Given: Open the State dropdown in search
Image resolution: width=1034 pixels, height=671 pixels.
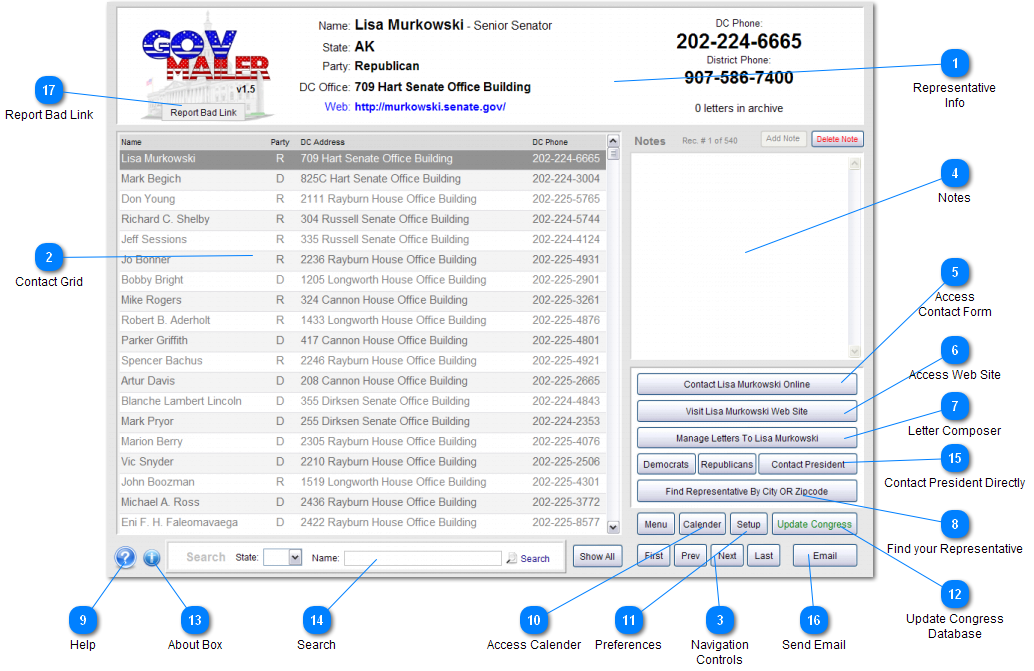Looking at the screenshot, I should pos(295,558).
